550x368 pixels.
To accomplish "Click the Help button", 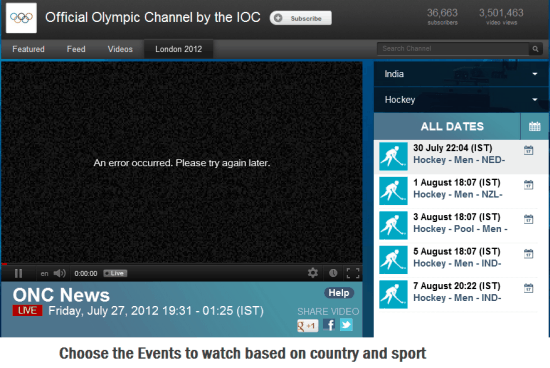I will 339,293.
